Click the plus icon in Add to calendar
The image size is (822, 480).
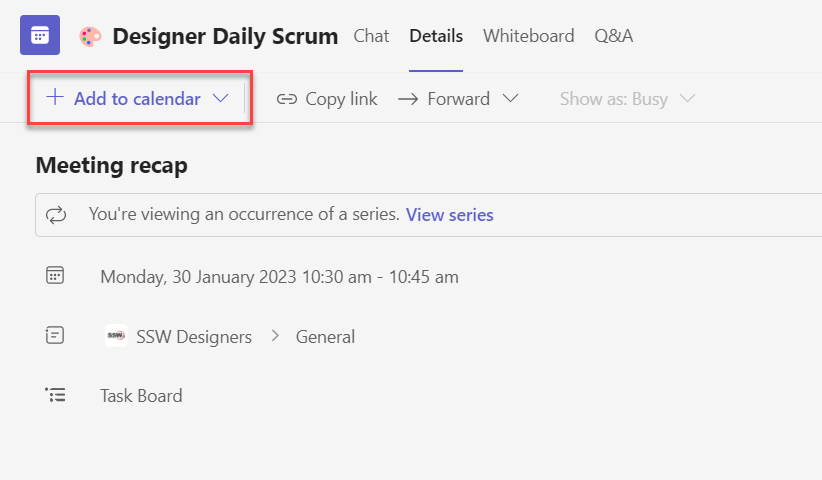(55, 98)
